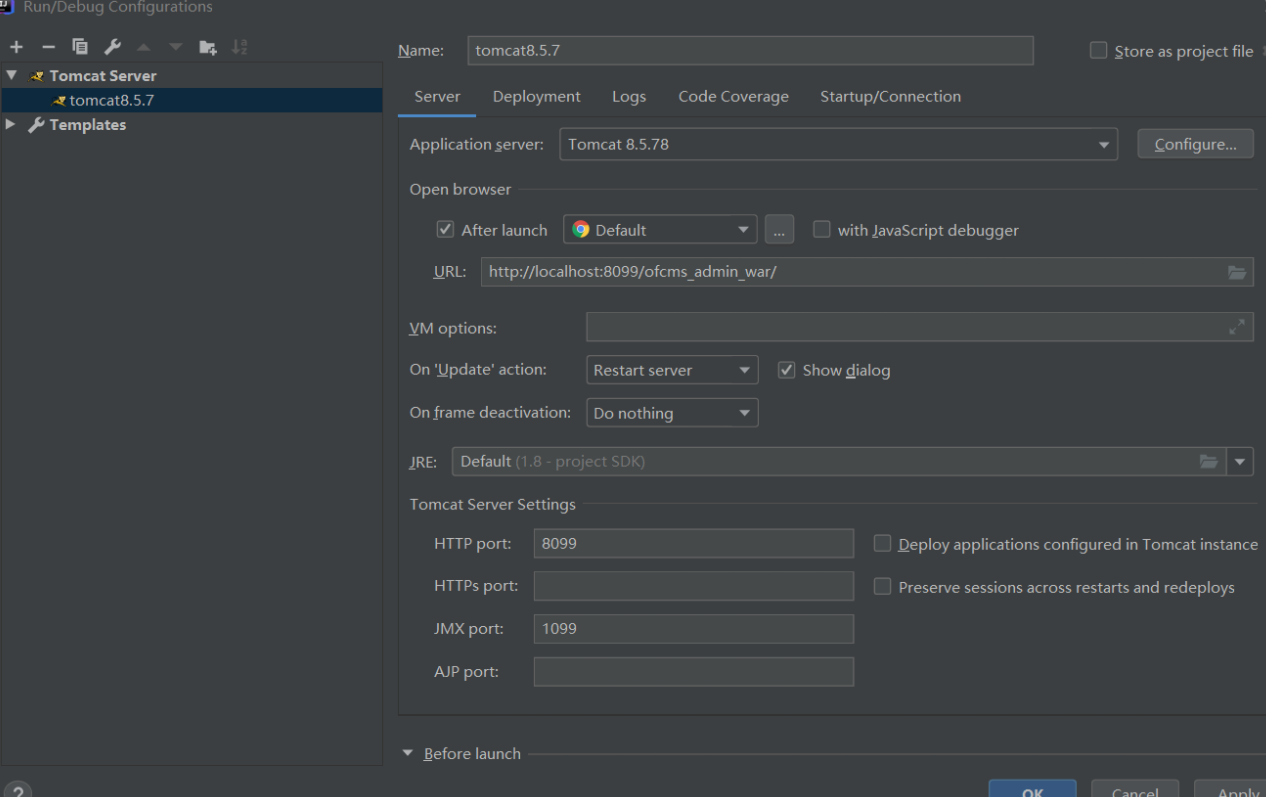Screen dimensions: 1266x797
Task: Remove configuration with minus icon
Action: 48,47
